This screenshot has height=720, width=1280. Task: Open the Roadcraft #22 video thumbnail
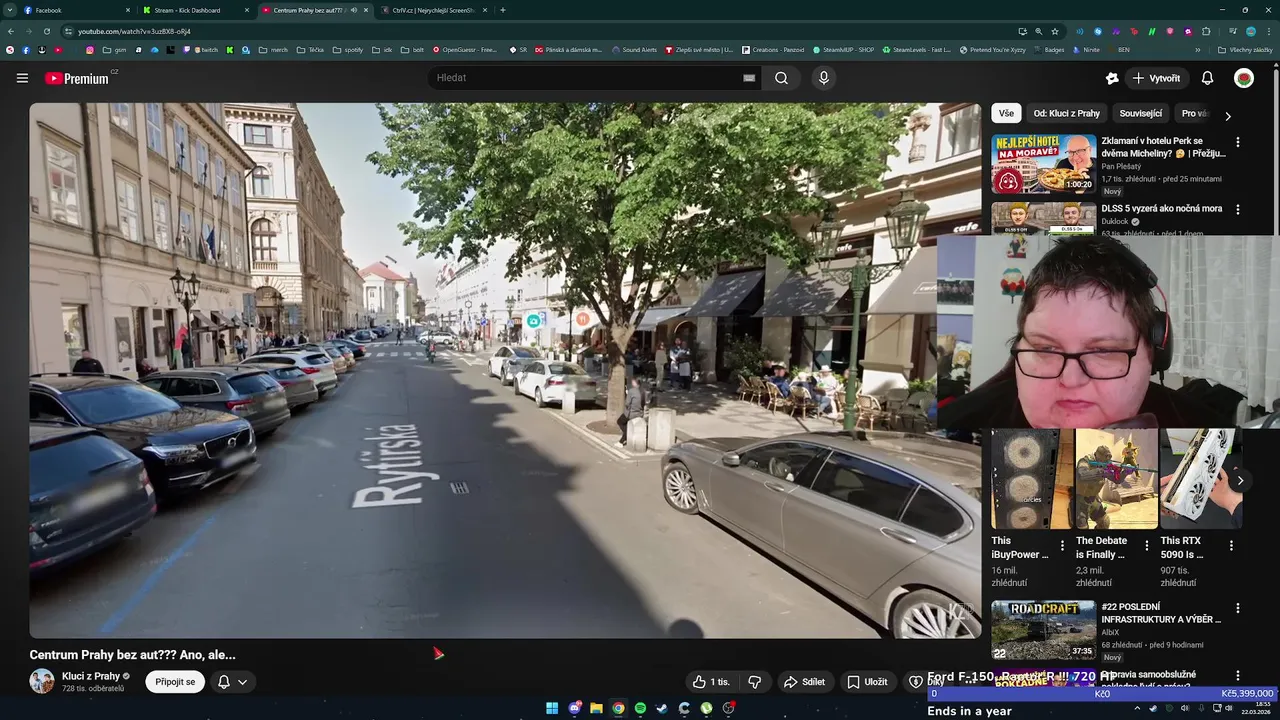click(1044, 629)
